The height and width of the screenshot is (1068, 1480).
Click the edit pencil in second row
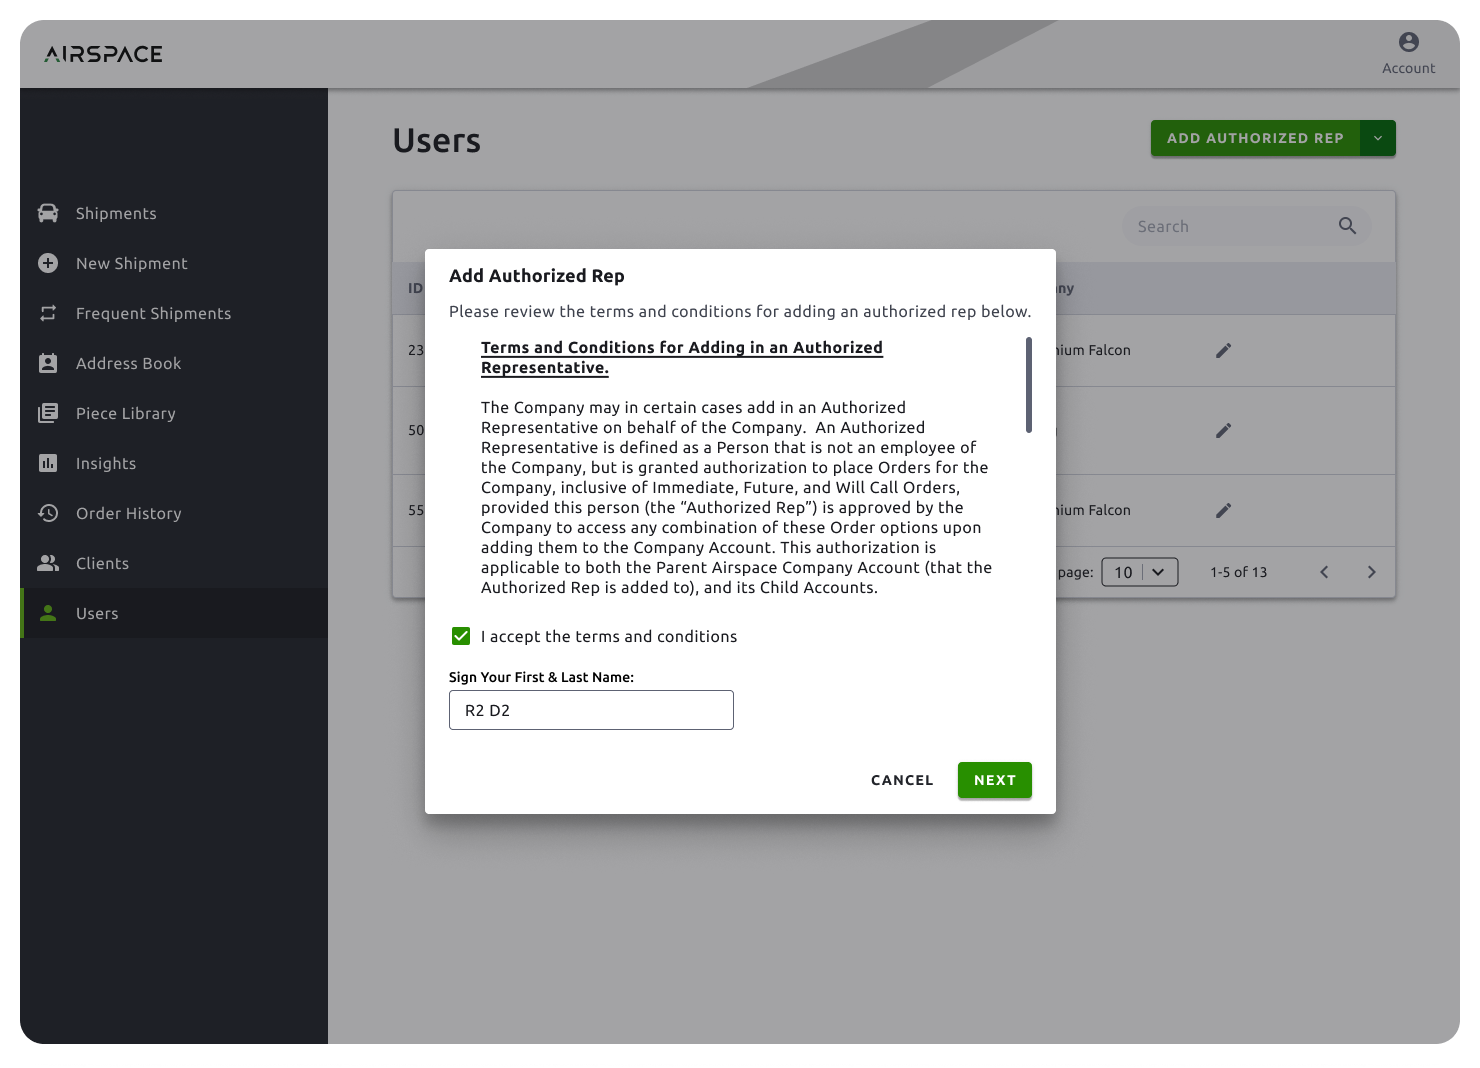pyautogui.click(x=1223, y=430)
